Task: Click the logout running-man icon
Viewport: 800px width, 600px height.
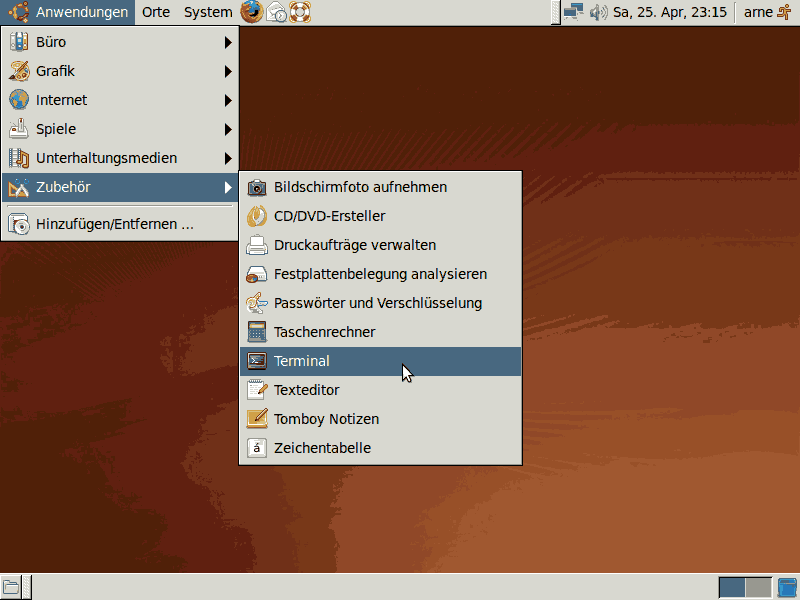Action: tap(784, 12)
